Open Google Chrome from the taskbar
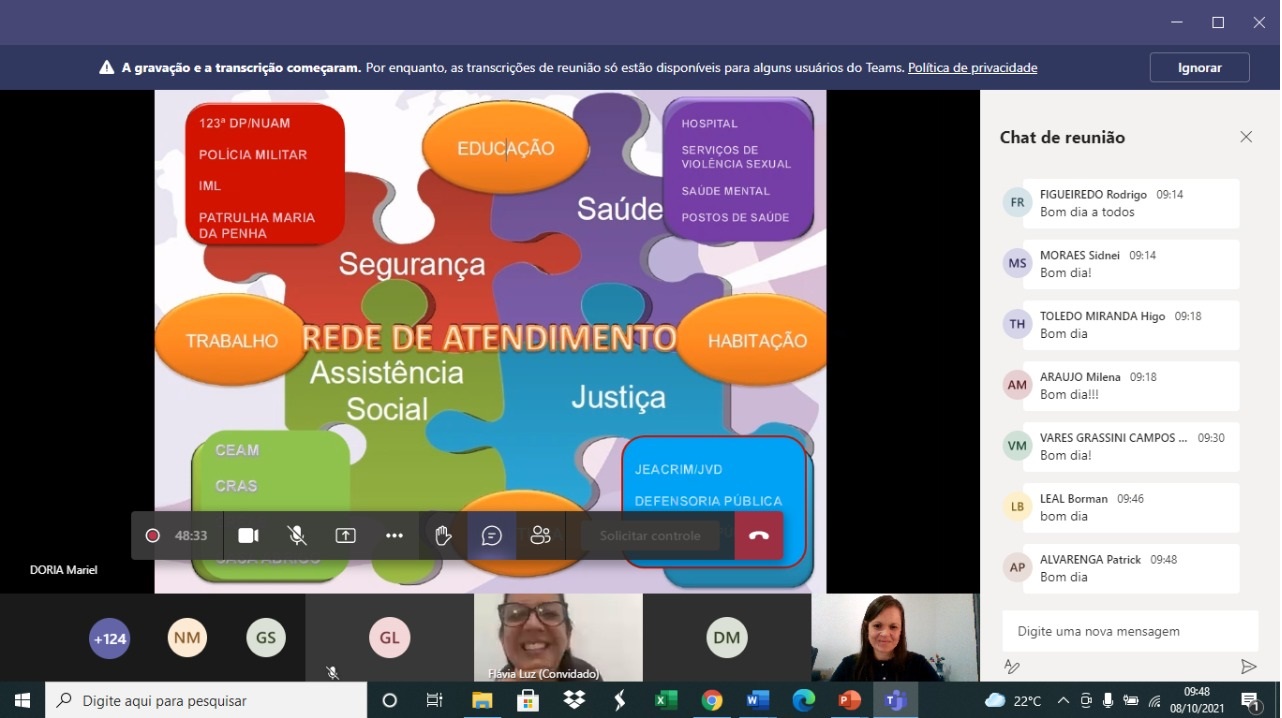This screenshot has height=718, width=1282. (712, 700)
